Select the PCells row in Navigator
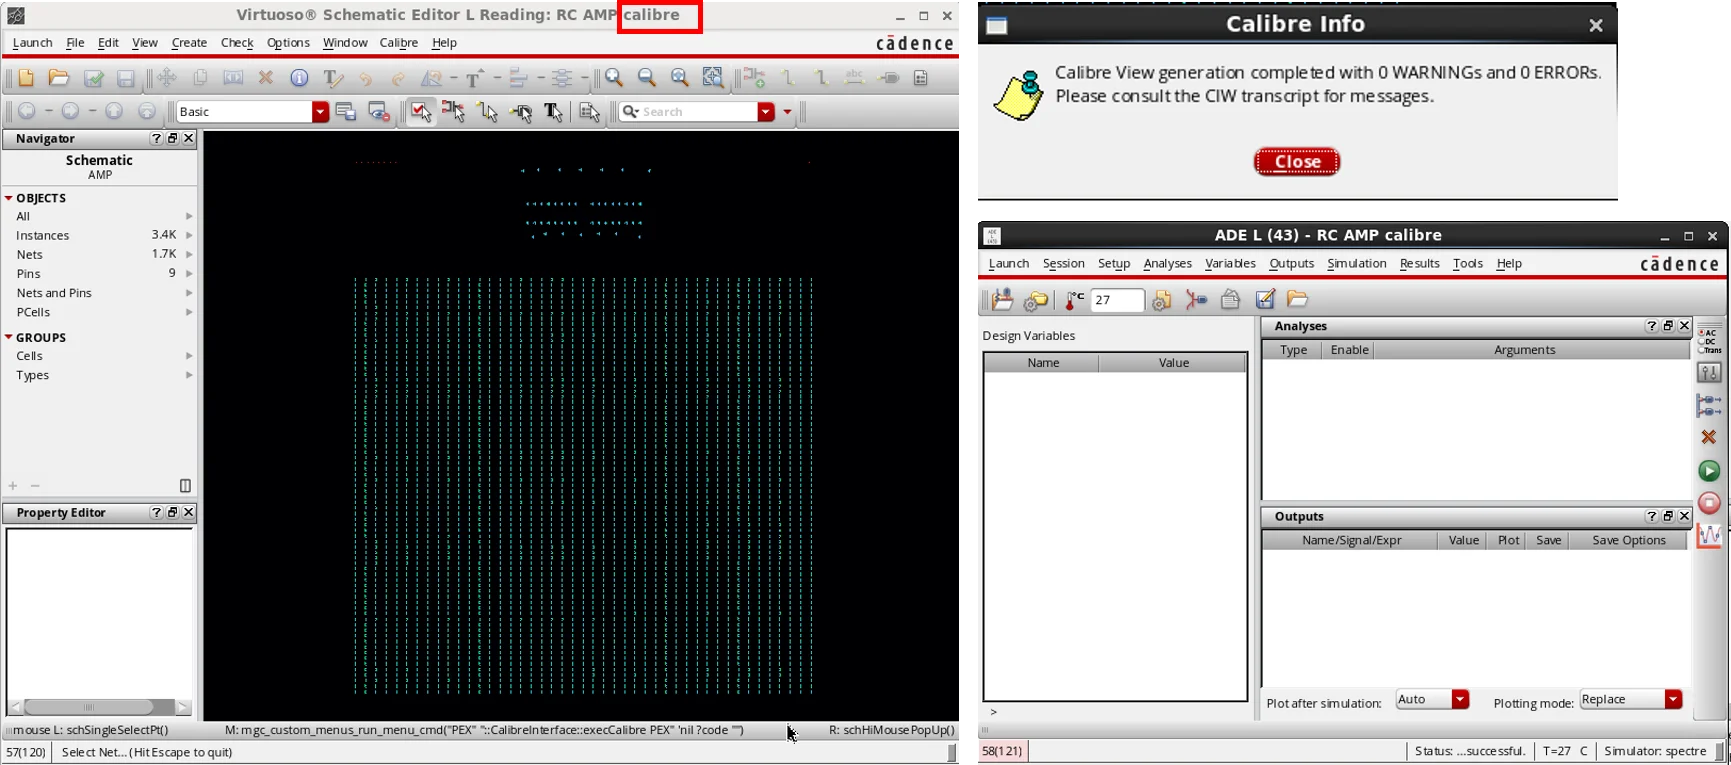Viewport: 1731px width, 765px height. [x=99, y=312]
